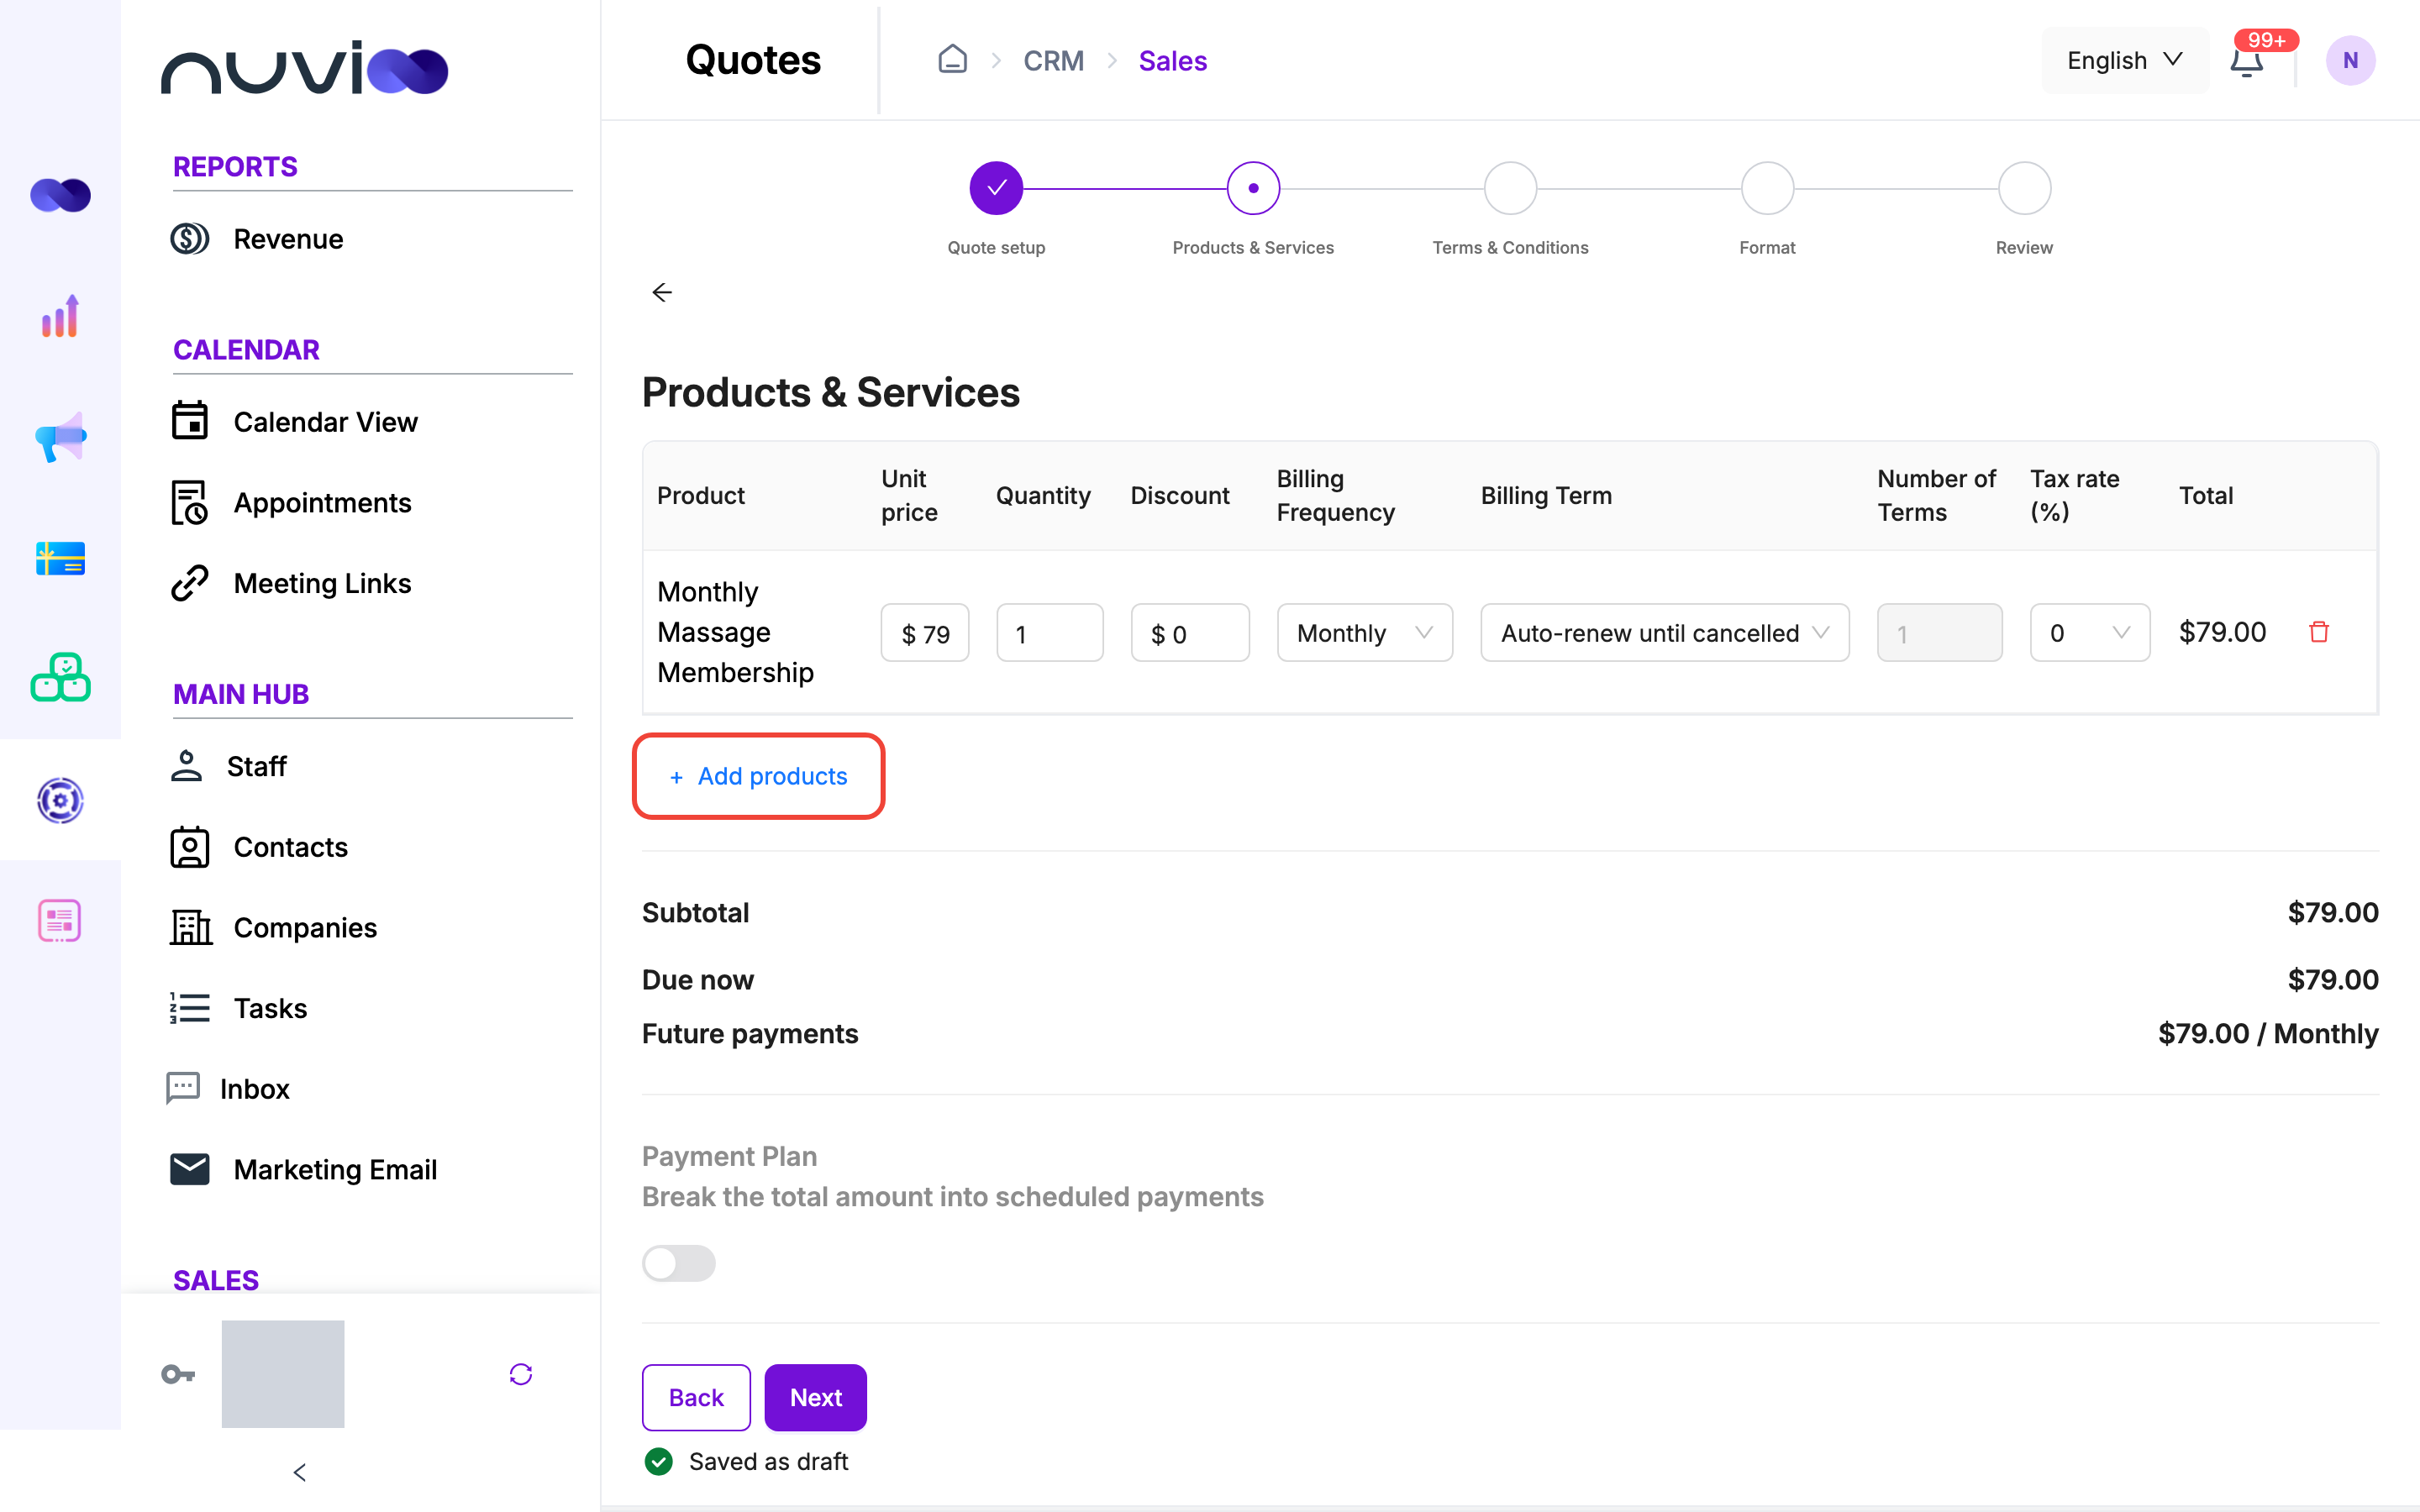Click the Next button
2420x1512 pixels.
point(815,1397)
